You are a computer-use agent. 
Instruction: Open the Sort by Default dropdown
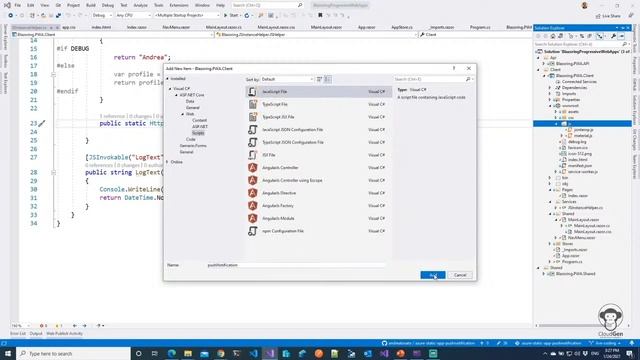[287, 79]
